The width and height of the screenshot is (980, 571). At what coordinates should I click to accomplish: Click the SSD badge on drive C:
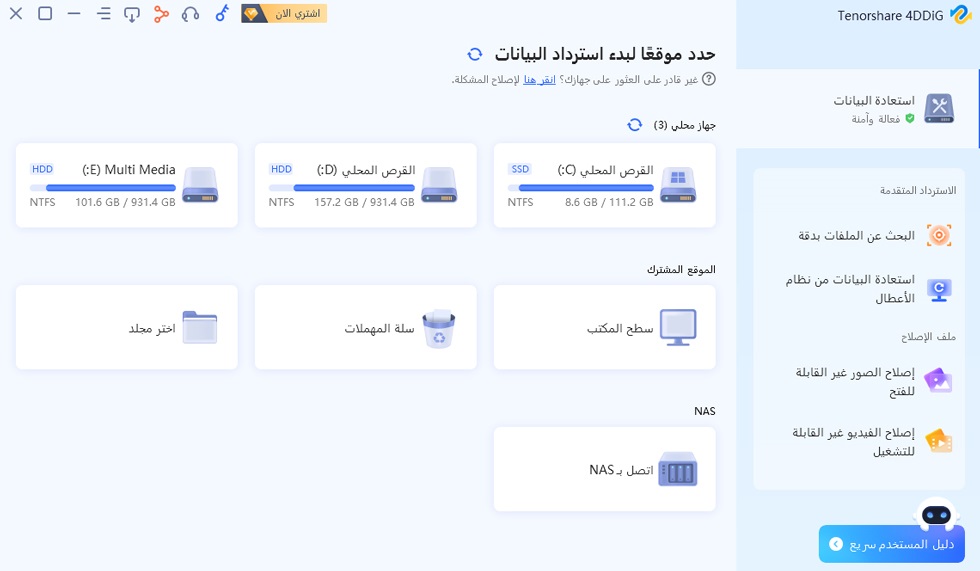coord(520,169)
